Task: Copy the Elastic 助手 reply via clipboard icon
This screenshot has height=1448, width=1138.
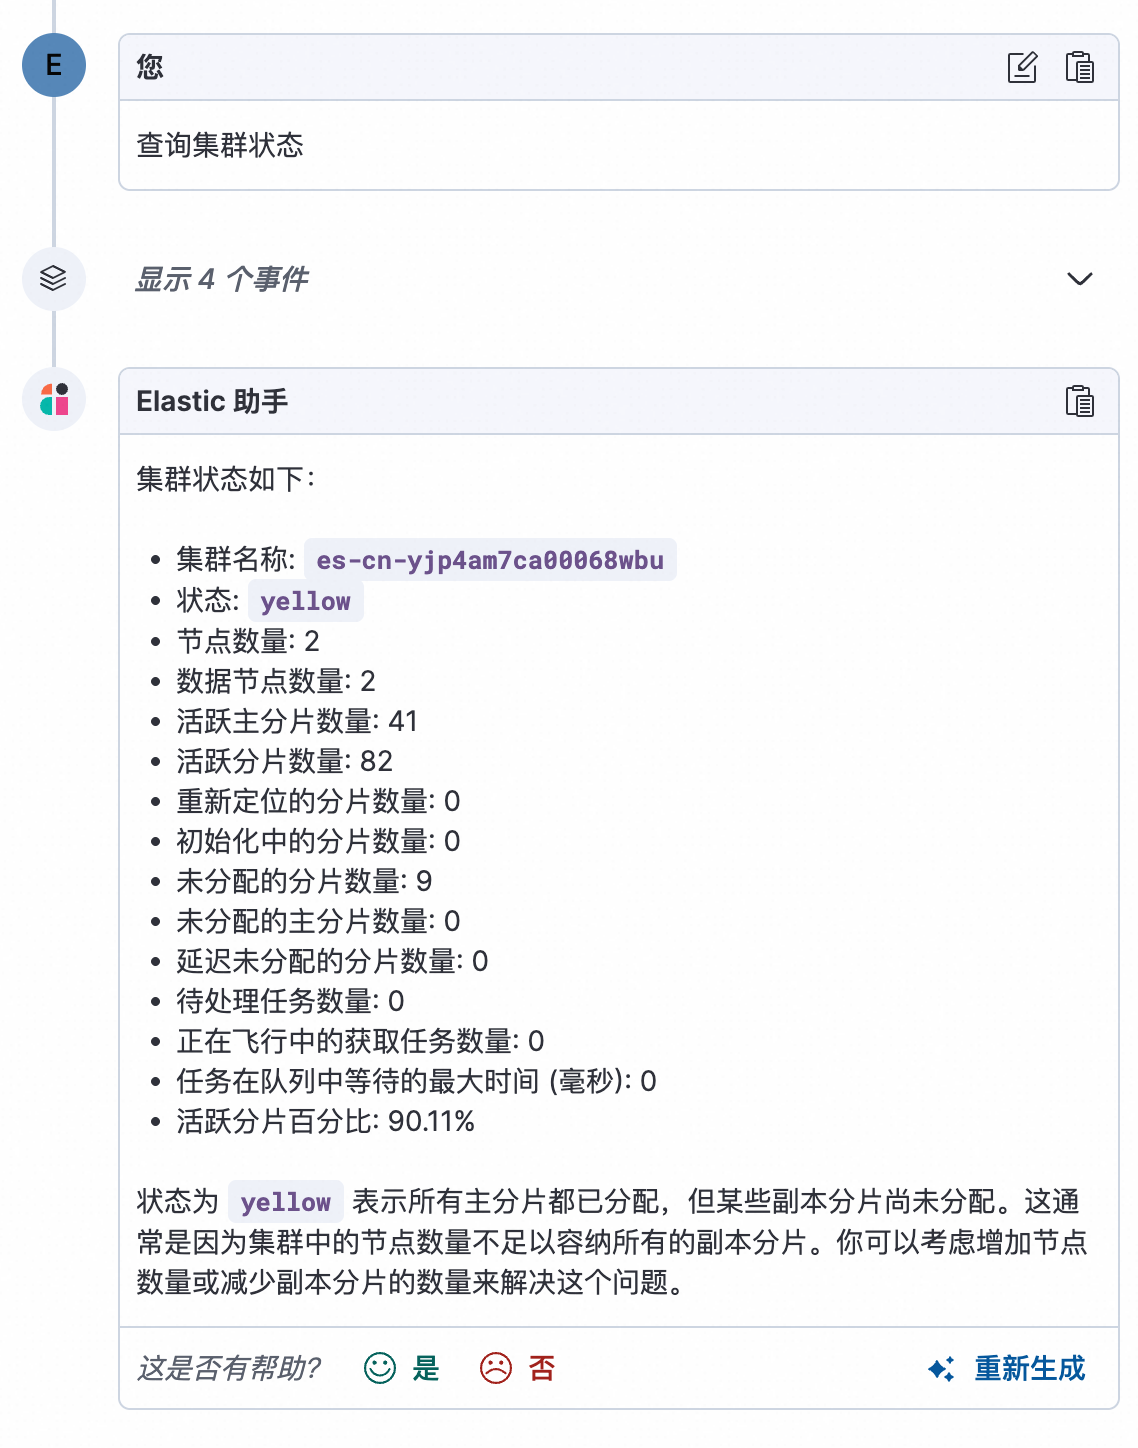Action: 1080,400
